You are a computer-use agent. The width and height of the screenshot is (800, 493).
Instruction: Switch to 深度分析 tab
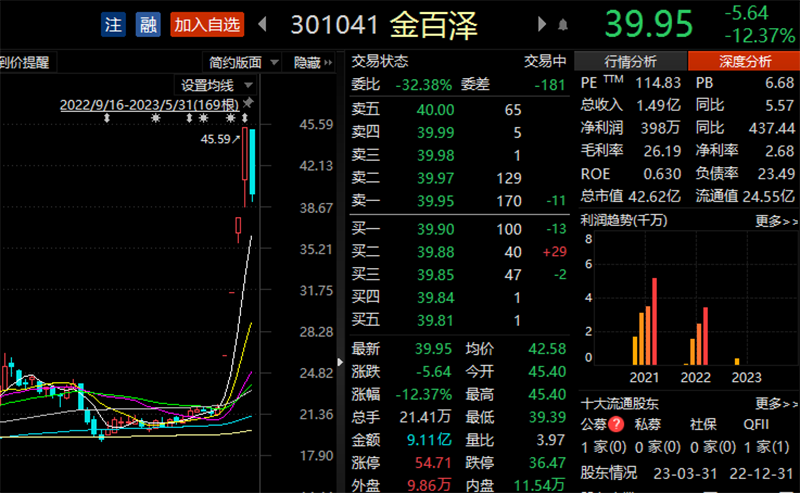pyautogui.click(x=744, y=62)
